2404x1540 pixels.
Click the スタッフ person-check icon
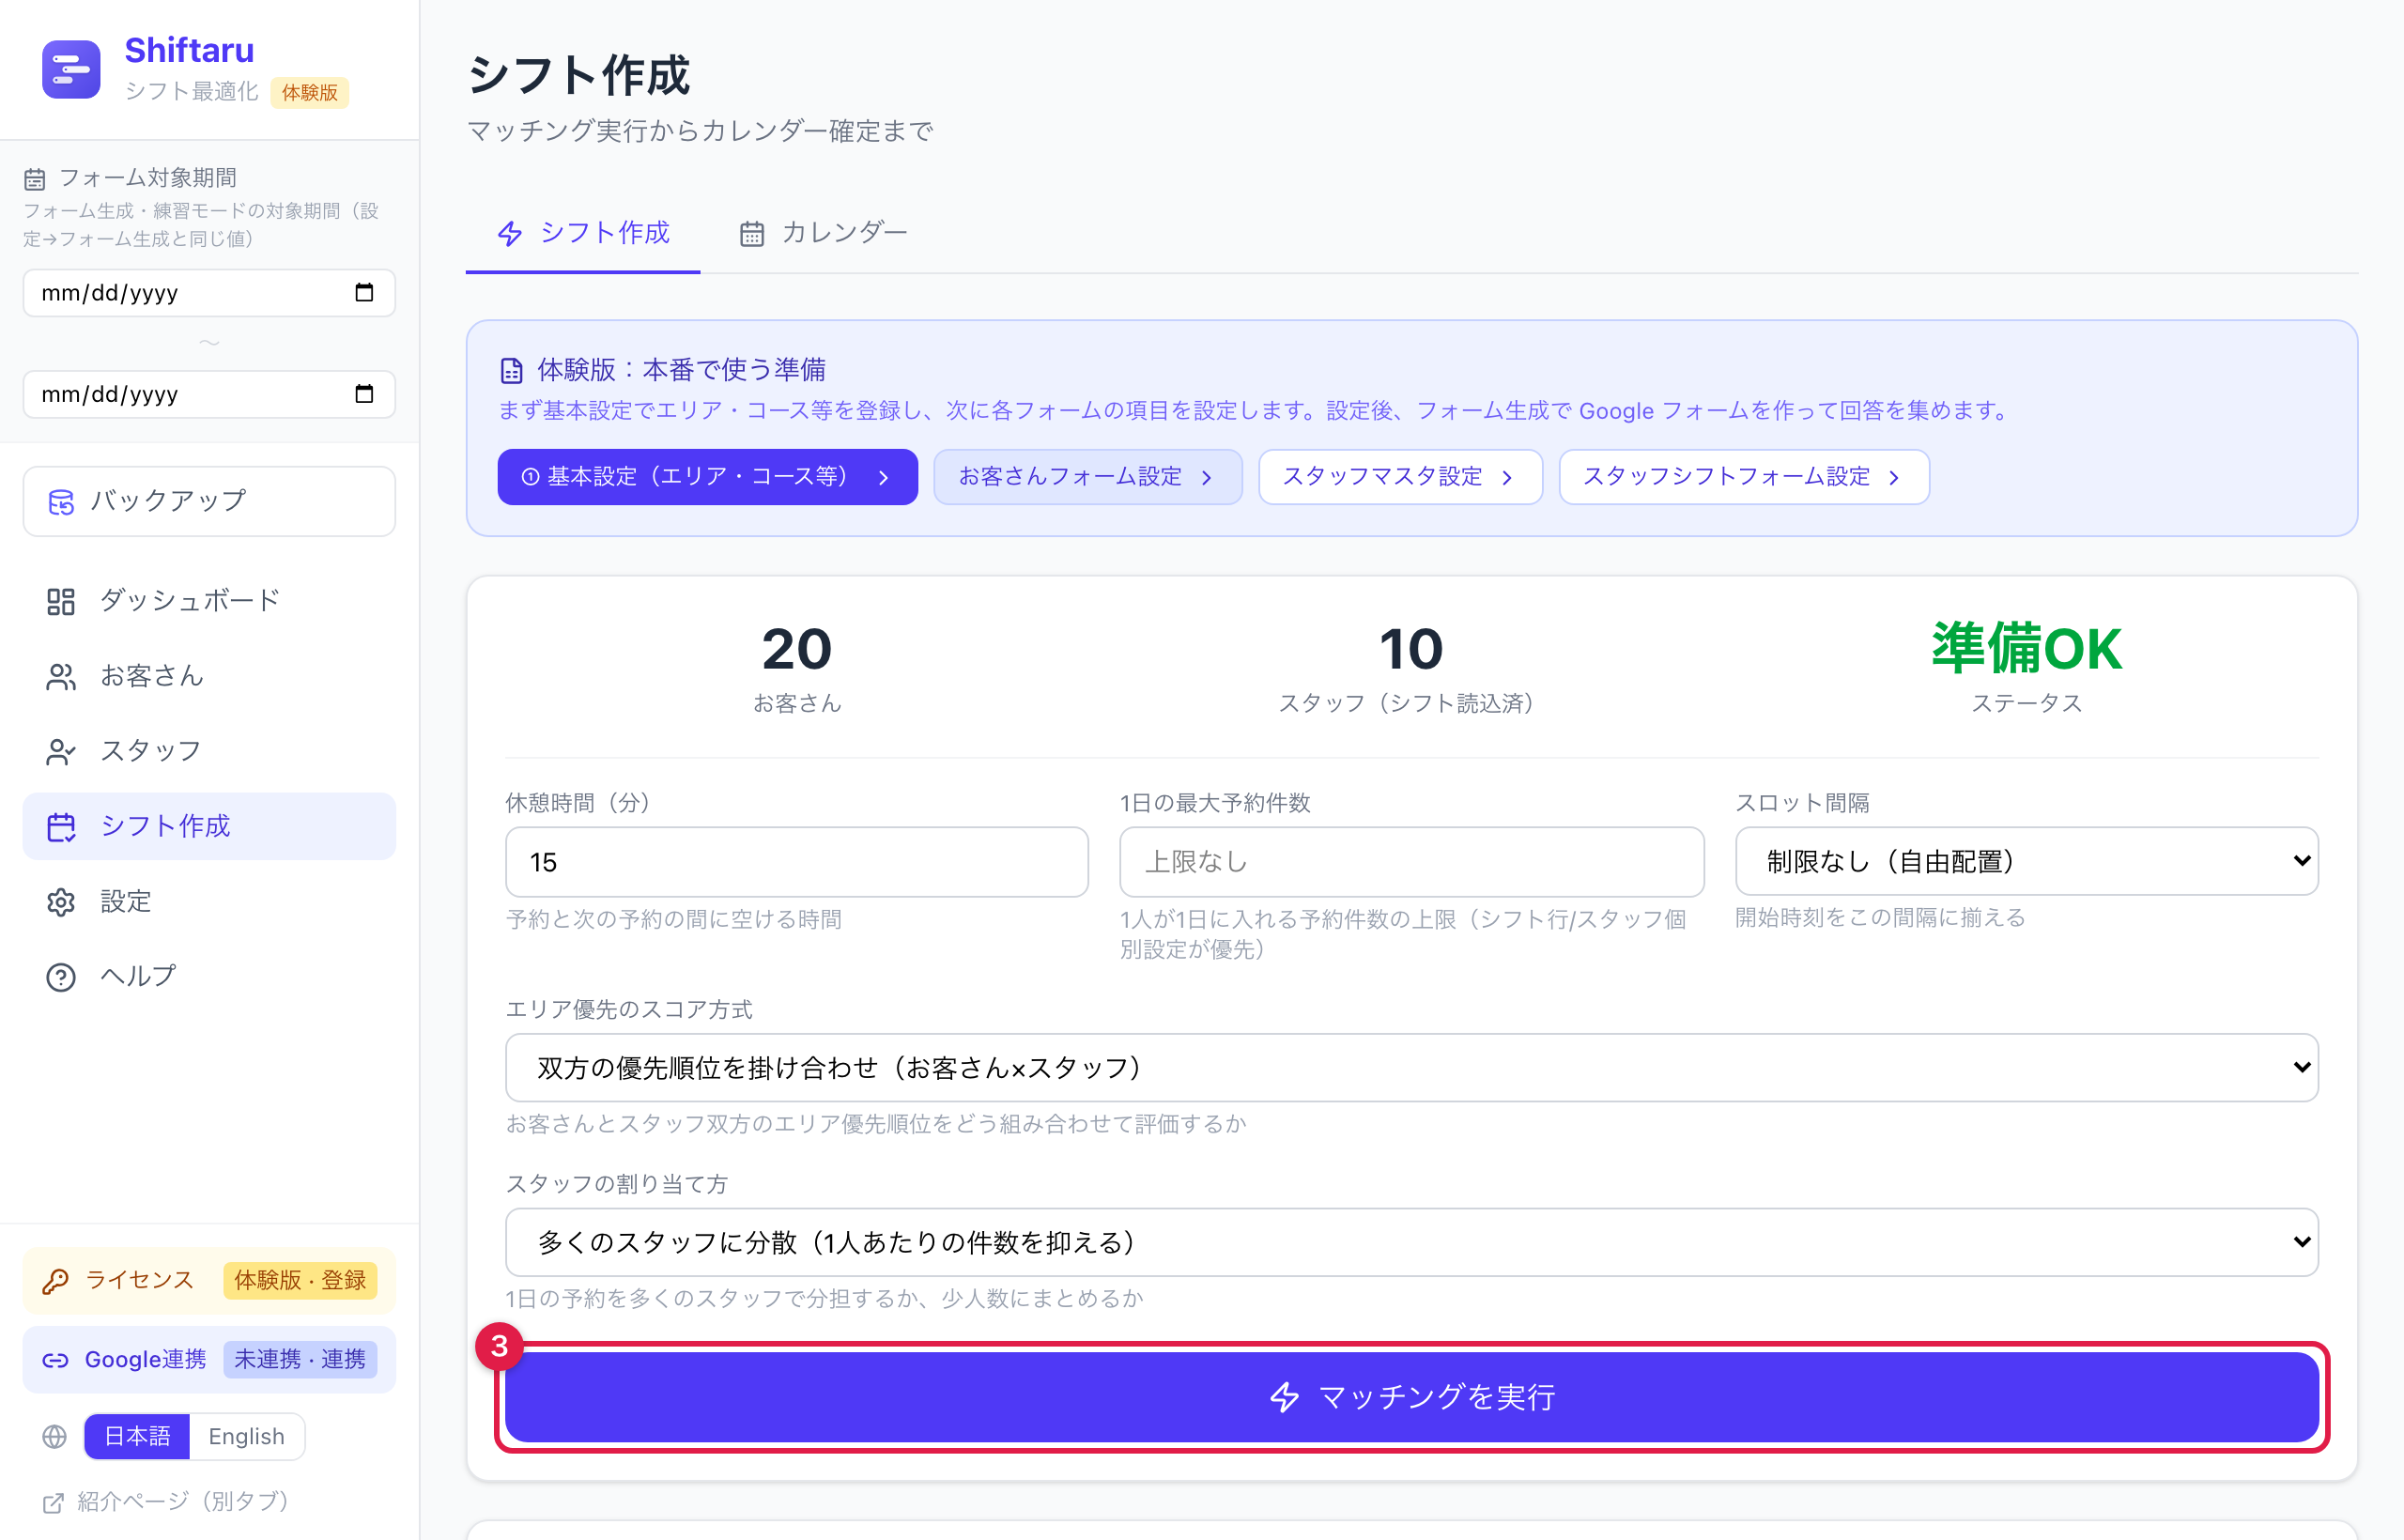(61, 752)
